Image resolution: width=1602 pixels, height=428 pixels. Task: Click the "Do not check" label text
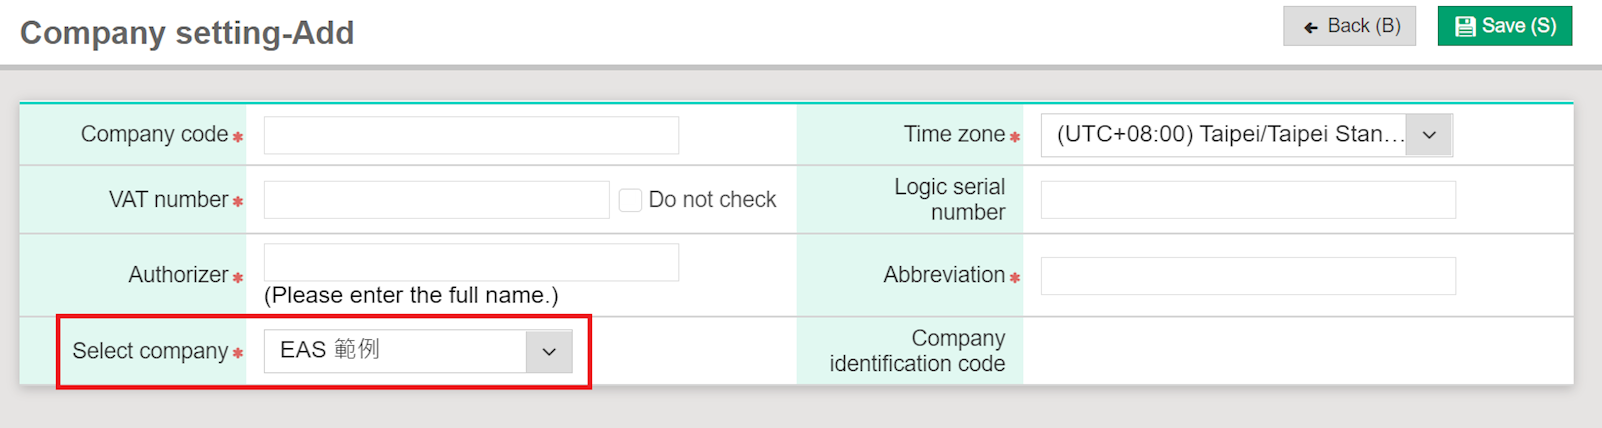(712, 200)
